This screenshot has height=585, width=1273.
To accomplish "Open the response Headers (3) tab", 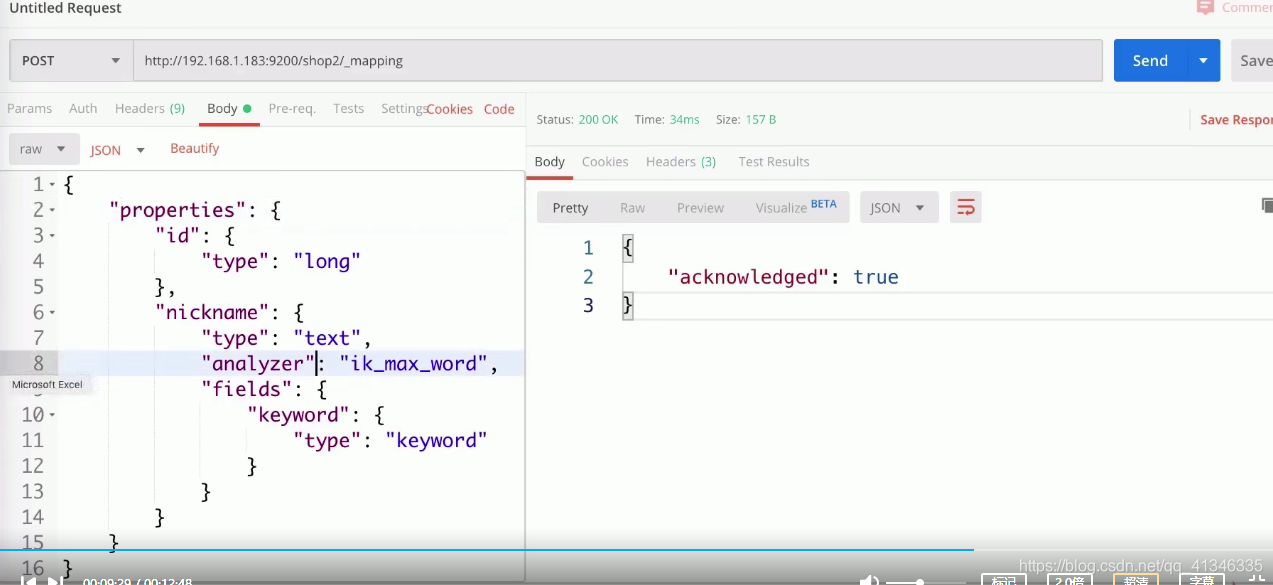I will tap(681, 161).
